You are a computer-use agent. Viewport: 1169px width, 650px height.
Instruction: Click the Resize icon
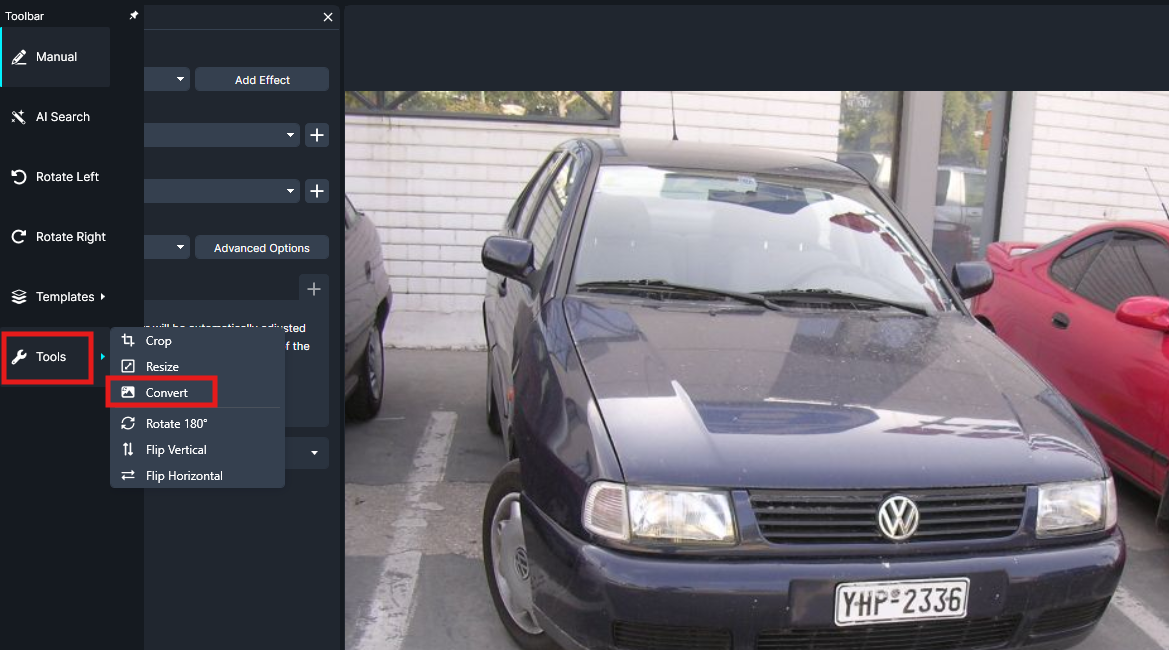pyautogui.click(x=128, y=367)
